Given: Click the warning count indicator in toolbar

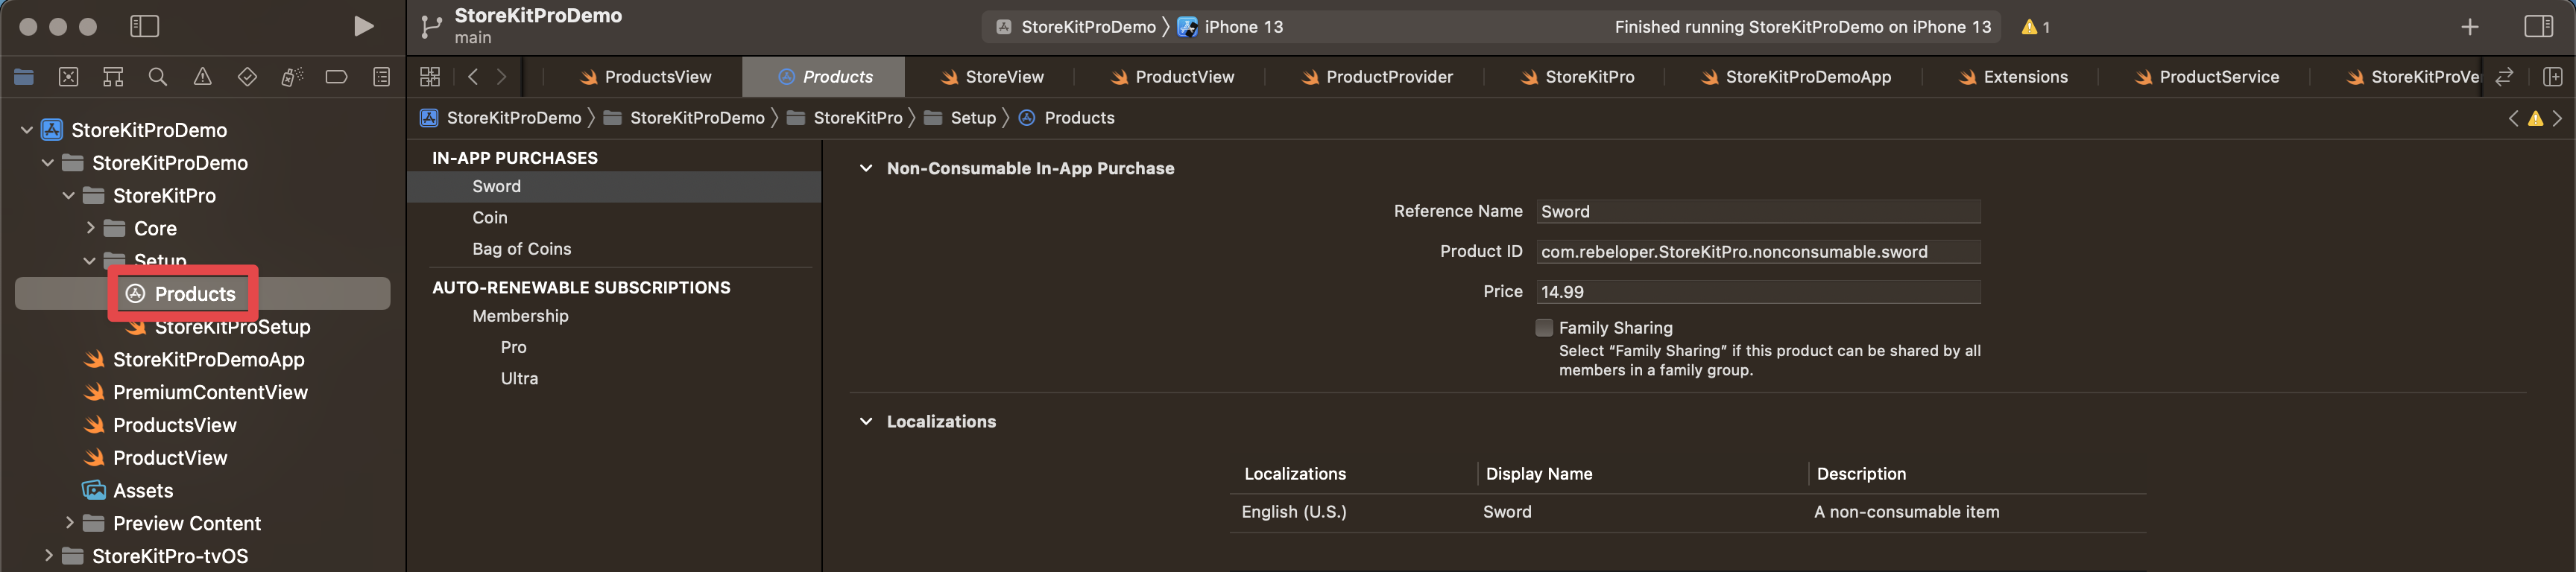Looking at the screenshot, I should pyautogui.click(x=2036, y=27).
